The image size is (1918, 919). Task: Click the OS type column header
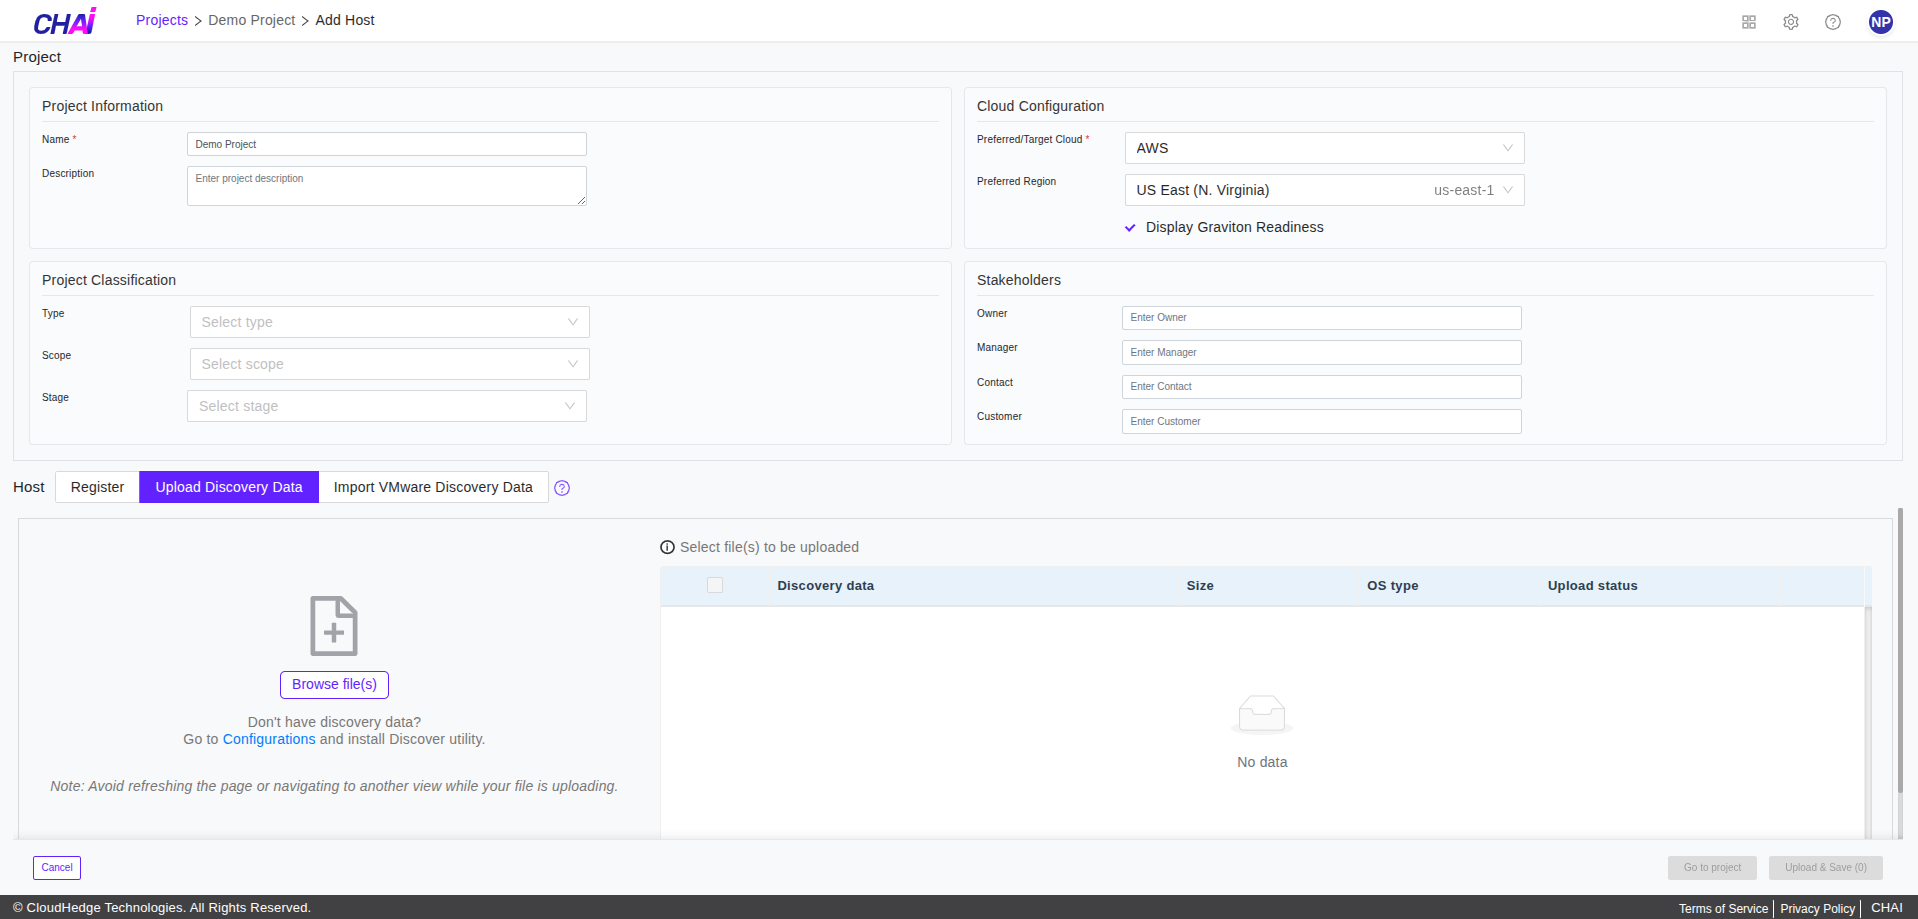[1392, 586]
